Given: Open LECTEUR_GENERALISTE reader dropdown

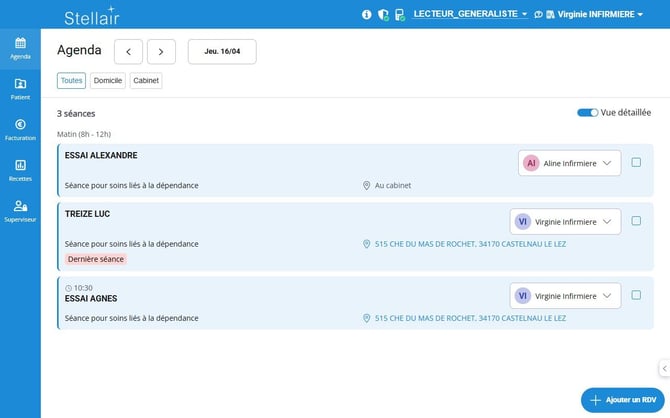Looking at the screenshot, I should tap(470, 15).
